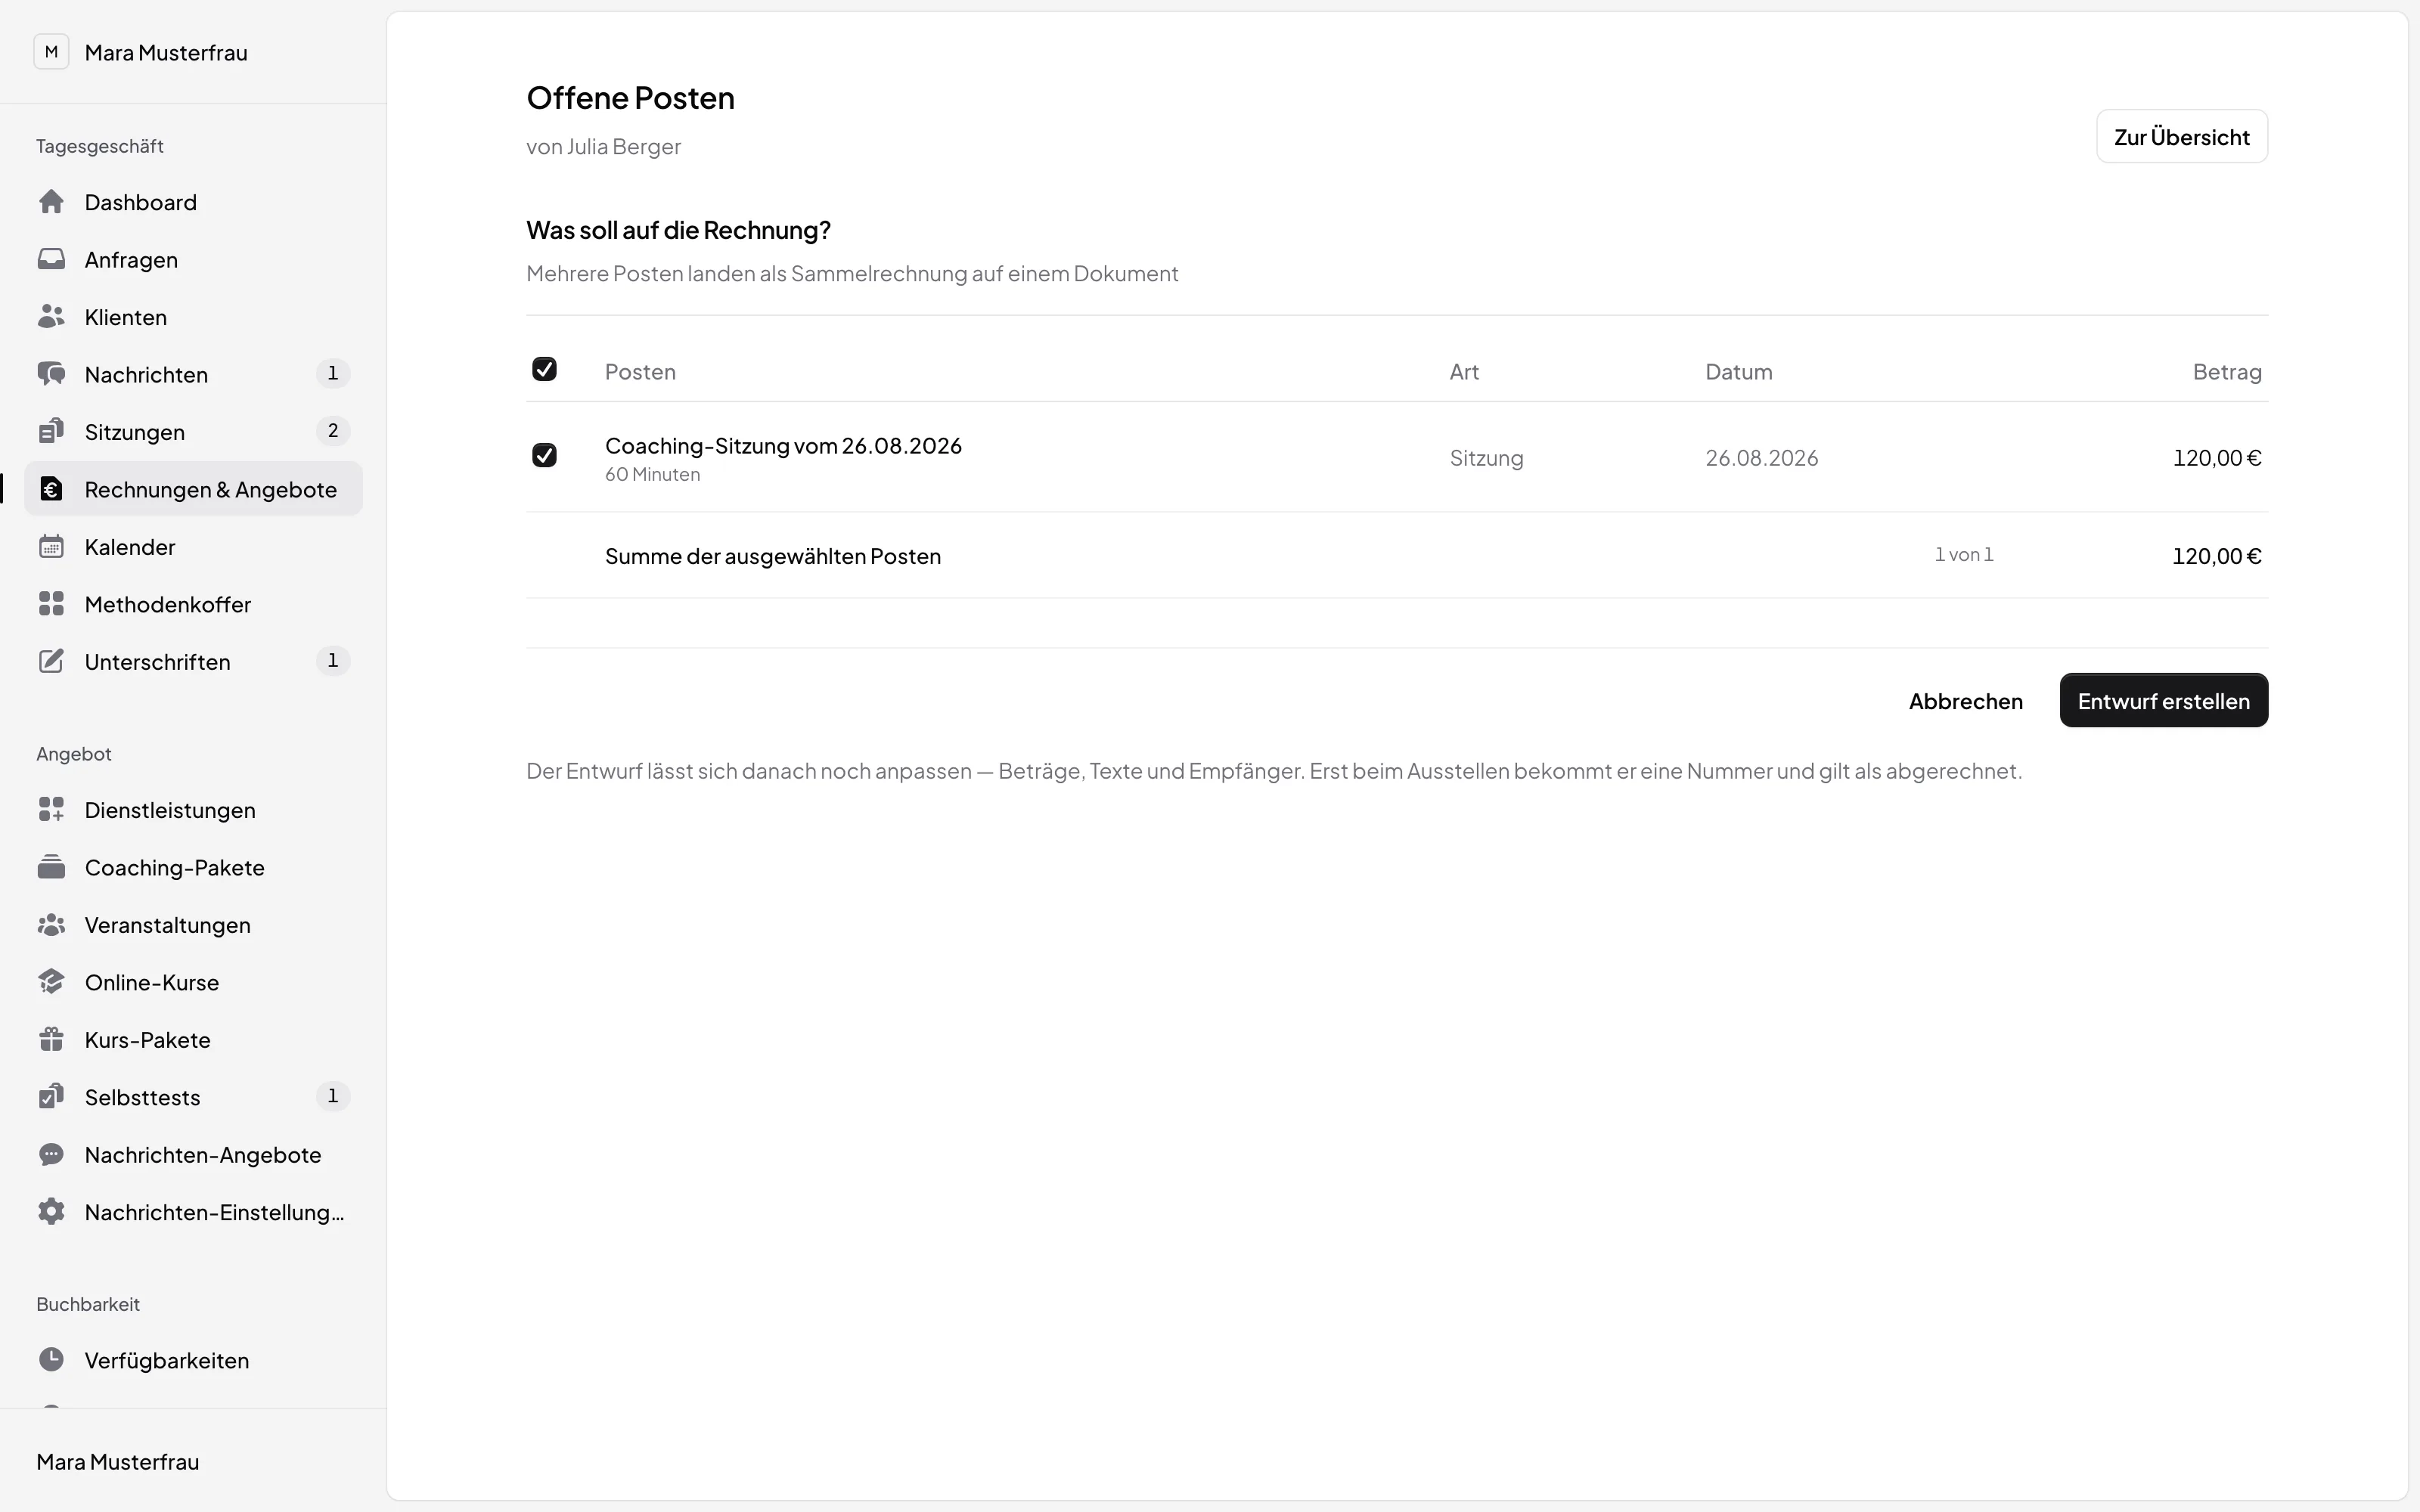This screenshot has height=1512, width=2420.
Task: Click the M avatar next to Mara Musterfrau
Action: click(x=51, y=52)
